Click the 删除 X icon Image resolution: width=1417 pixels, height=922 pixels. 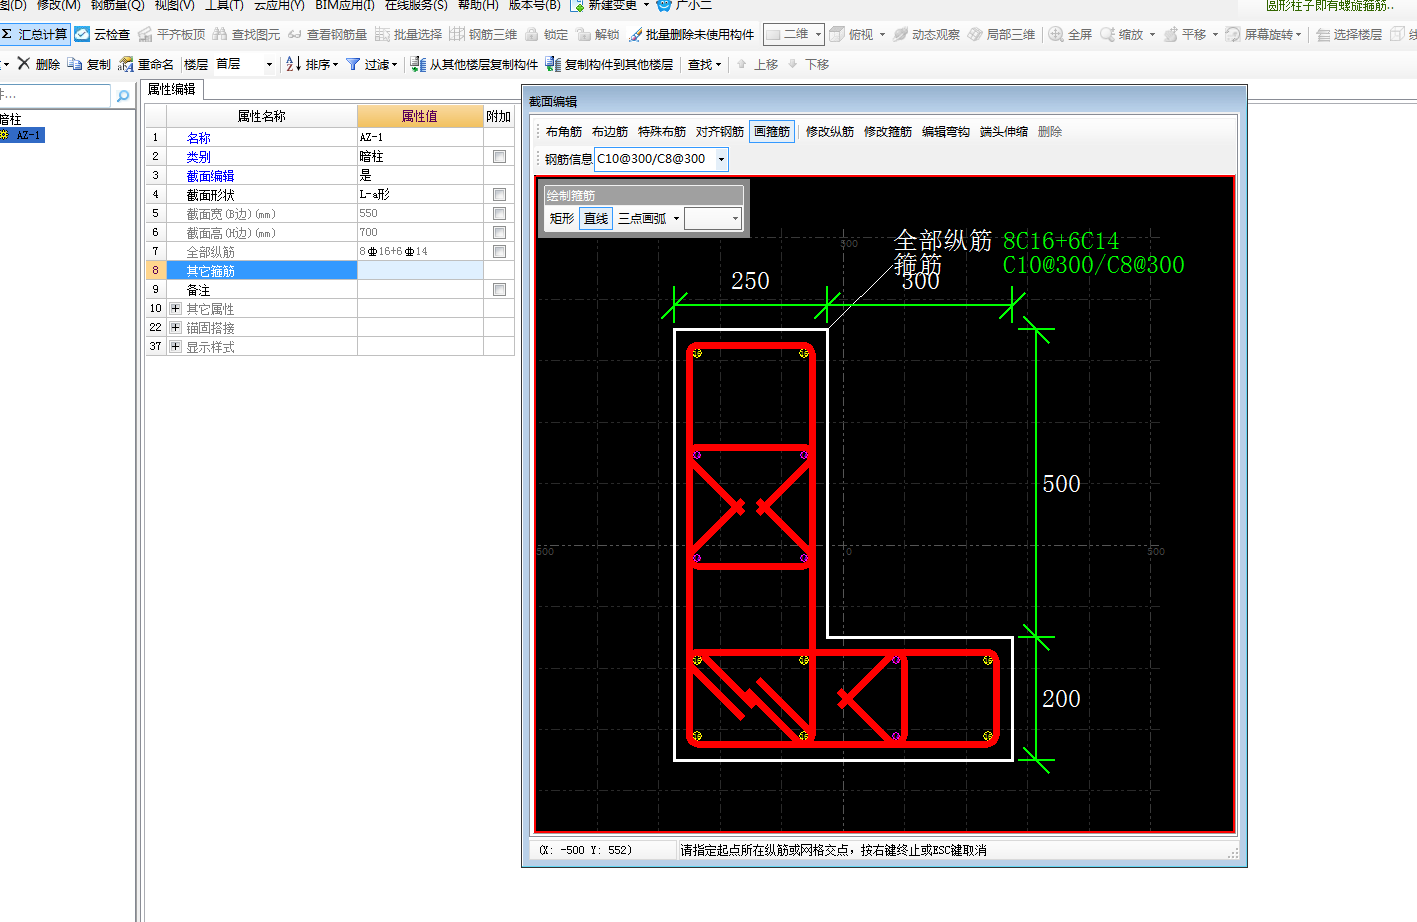tap(24, 64)
